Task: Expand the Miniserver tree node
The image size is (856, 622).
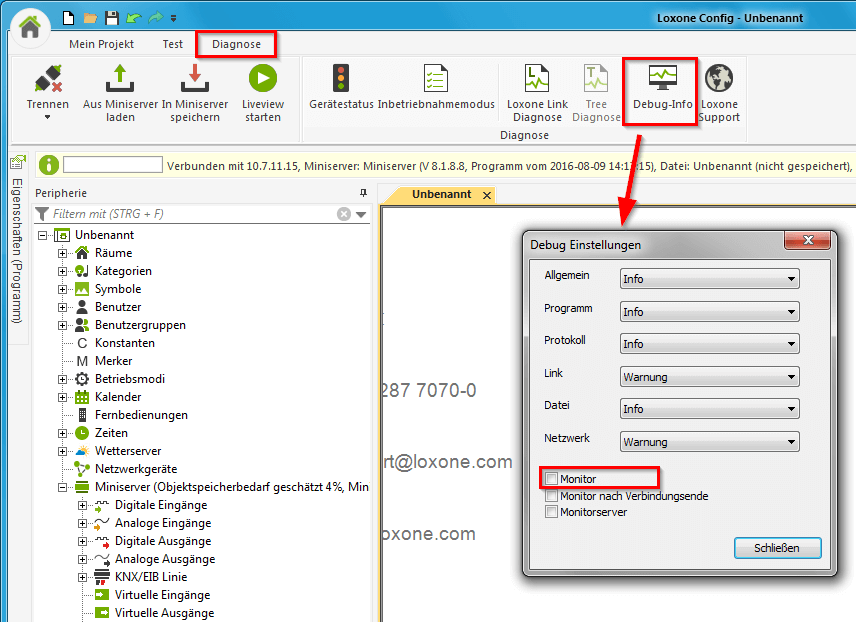Action: [61, 486]
